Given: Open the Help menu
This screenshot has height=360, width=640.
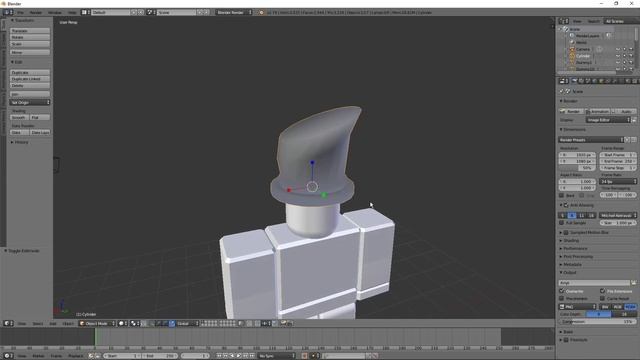Looking at the screenshot, I should click(x=72, y=12).
